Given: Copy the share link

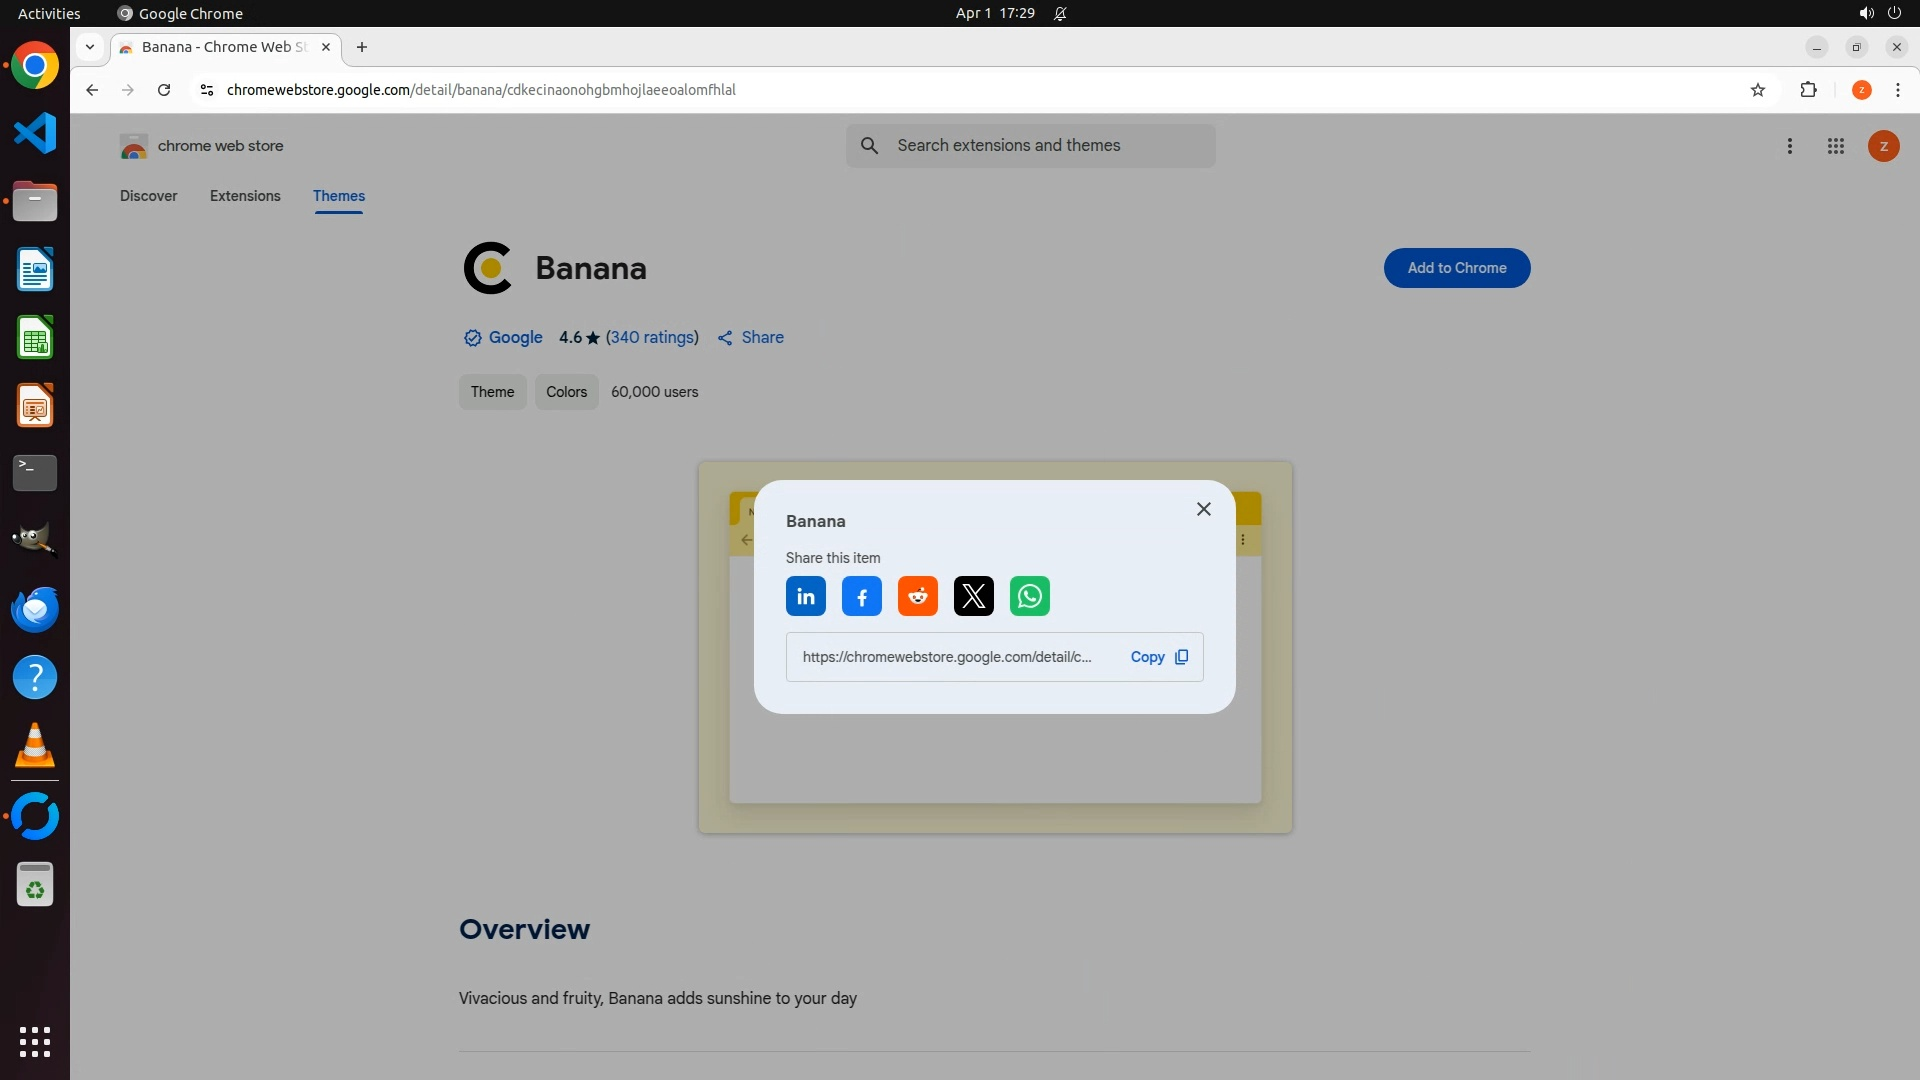Looking at the screenshot, I should 1158,657.
